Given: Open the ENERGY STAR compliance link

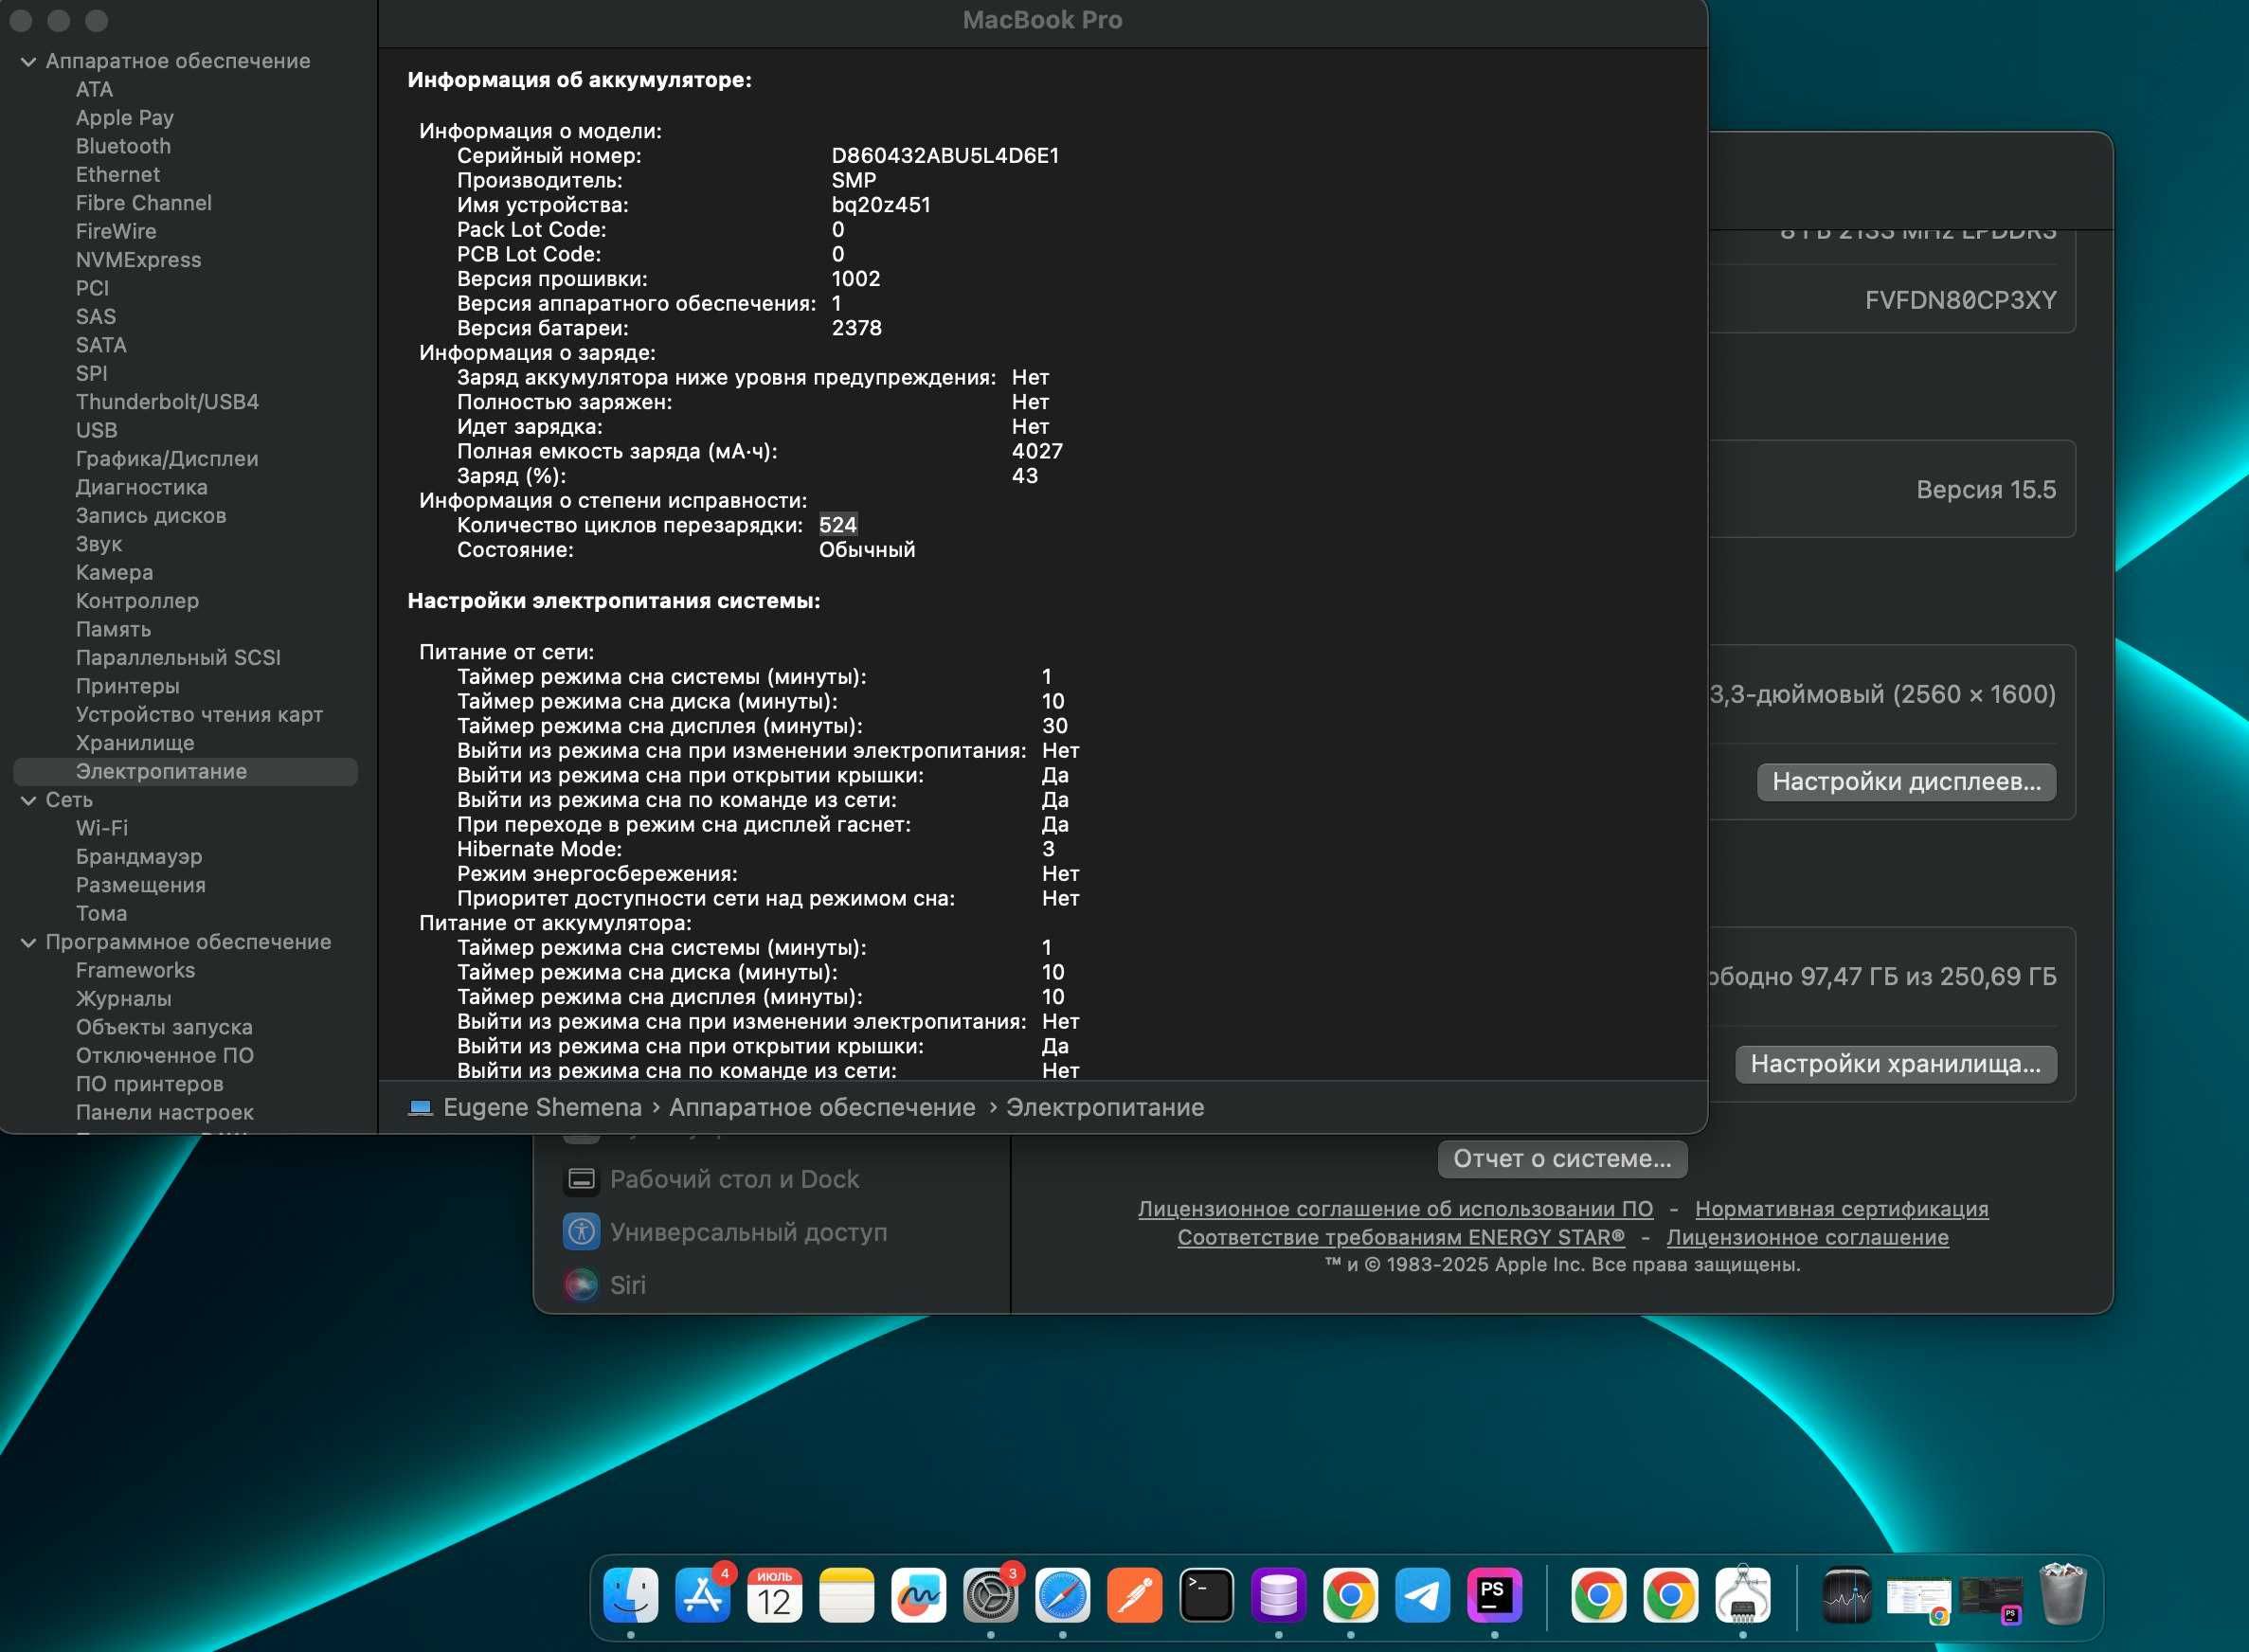Looking at the screenshot, I should (1401, 1237).
